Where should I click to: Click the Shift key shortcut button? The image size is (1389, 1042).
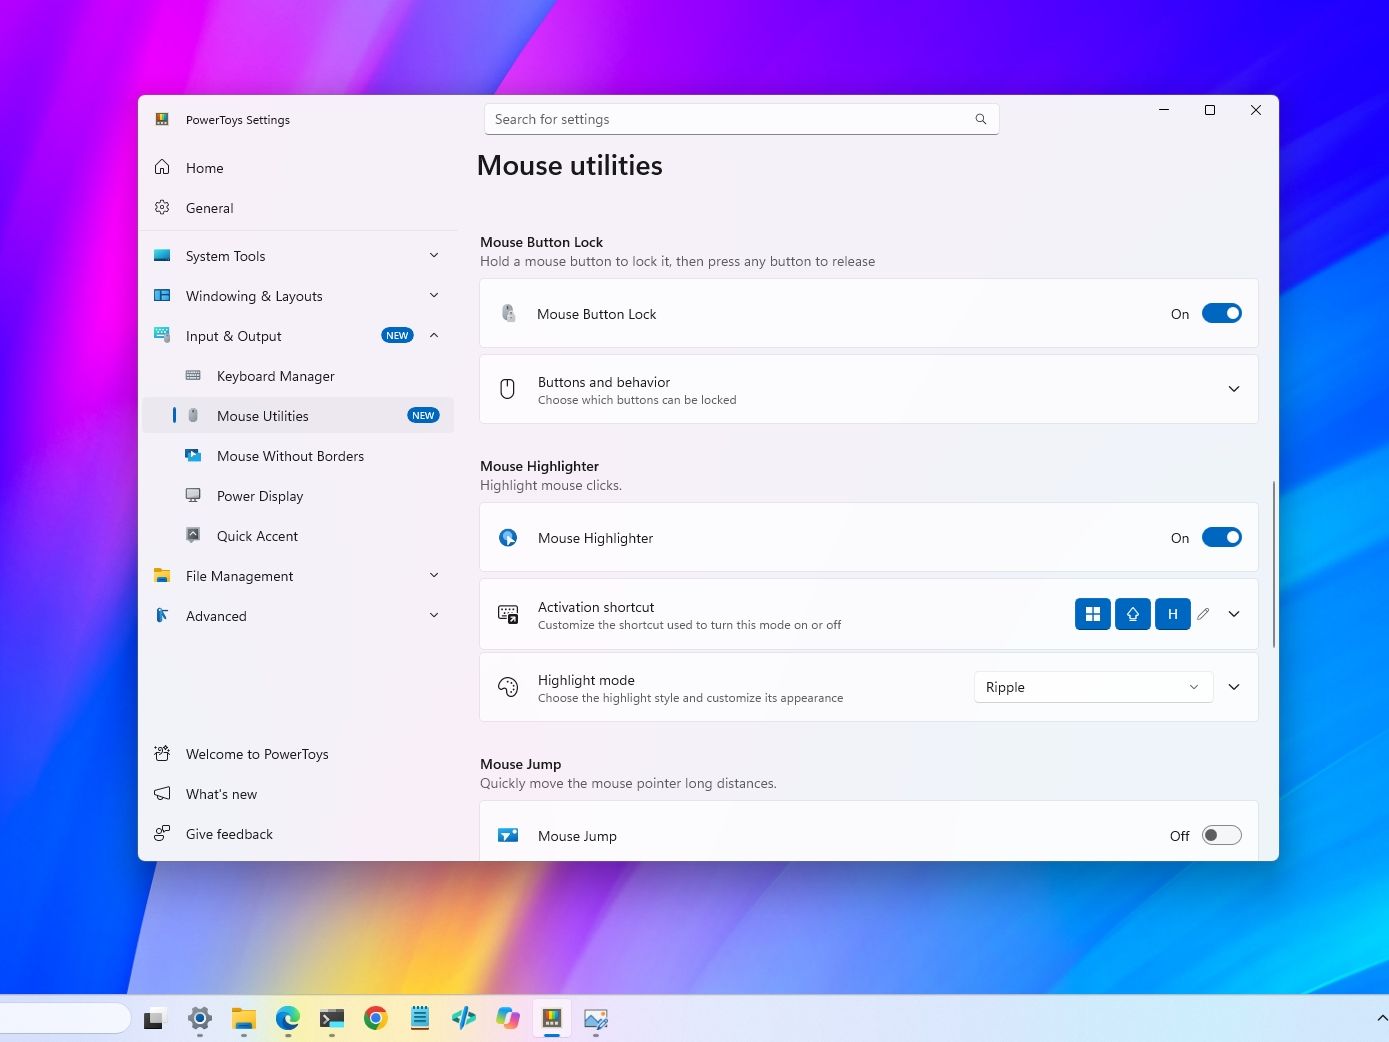click(x=1133, y=614)
